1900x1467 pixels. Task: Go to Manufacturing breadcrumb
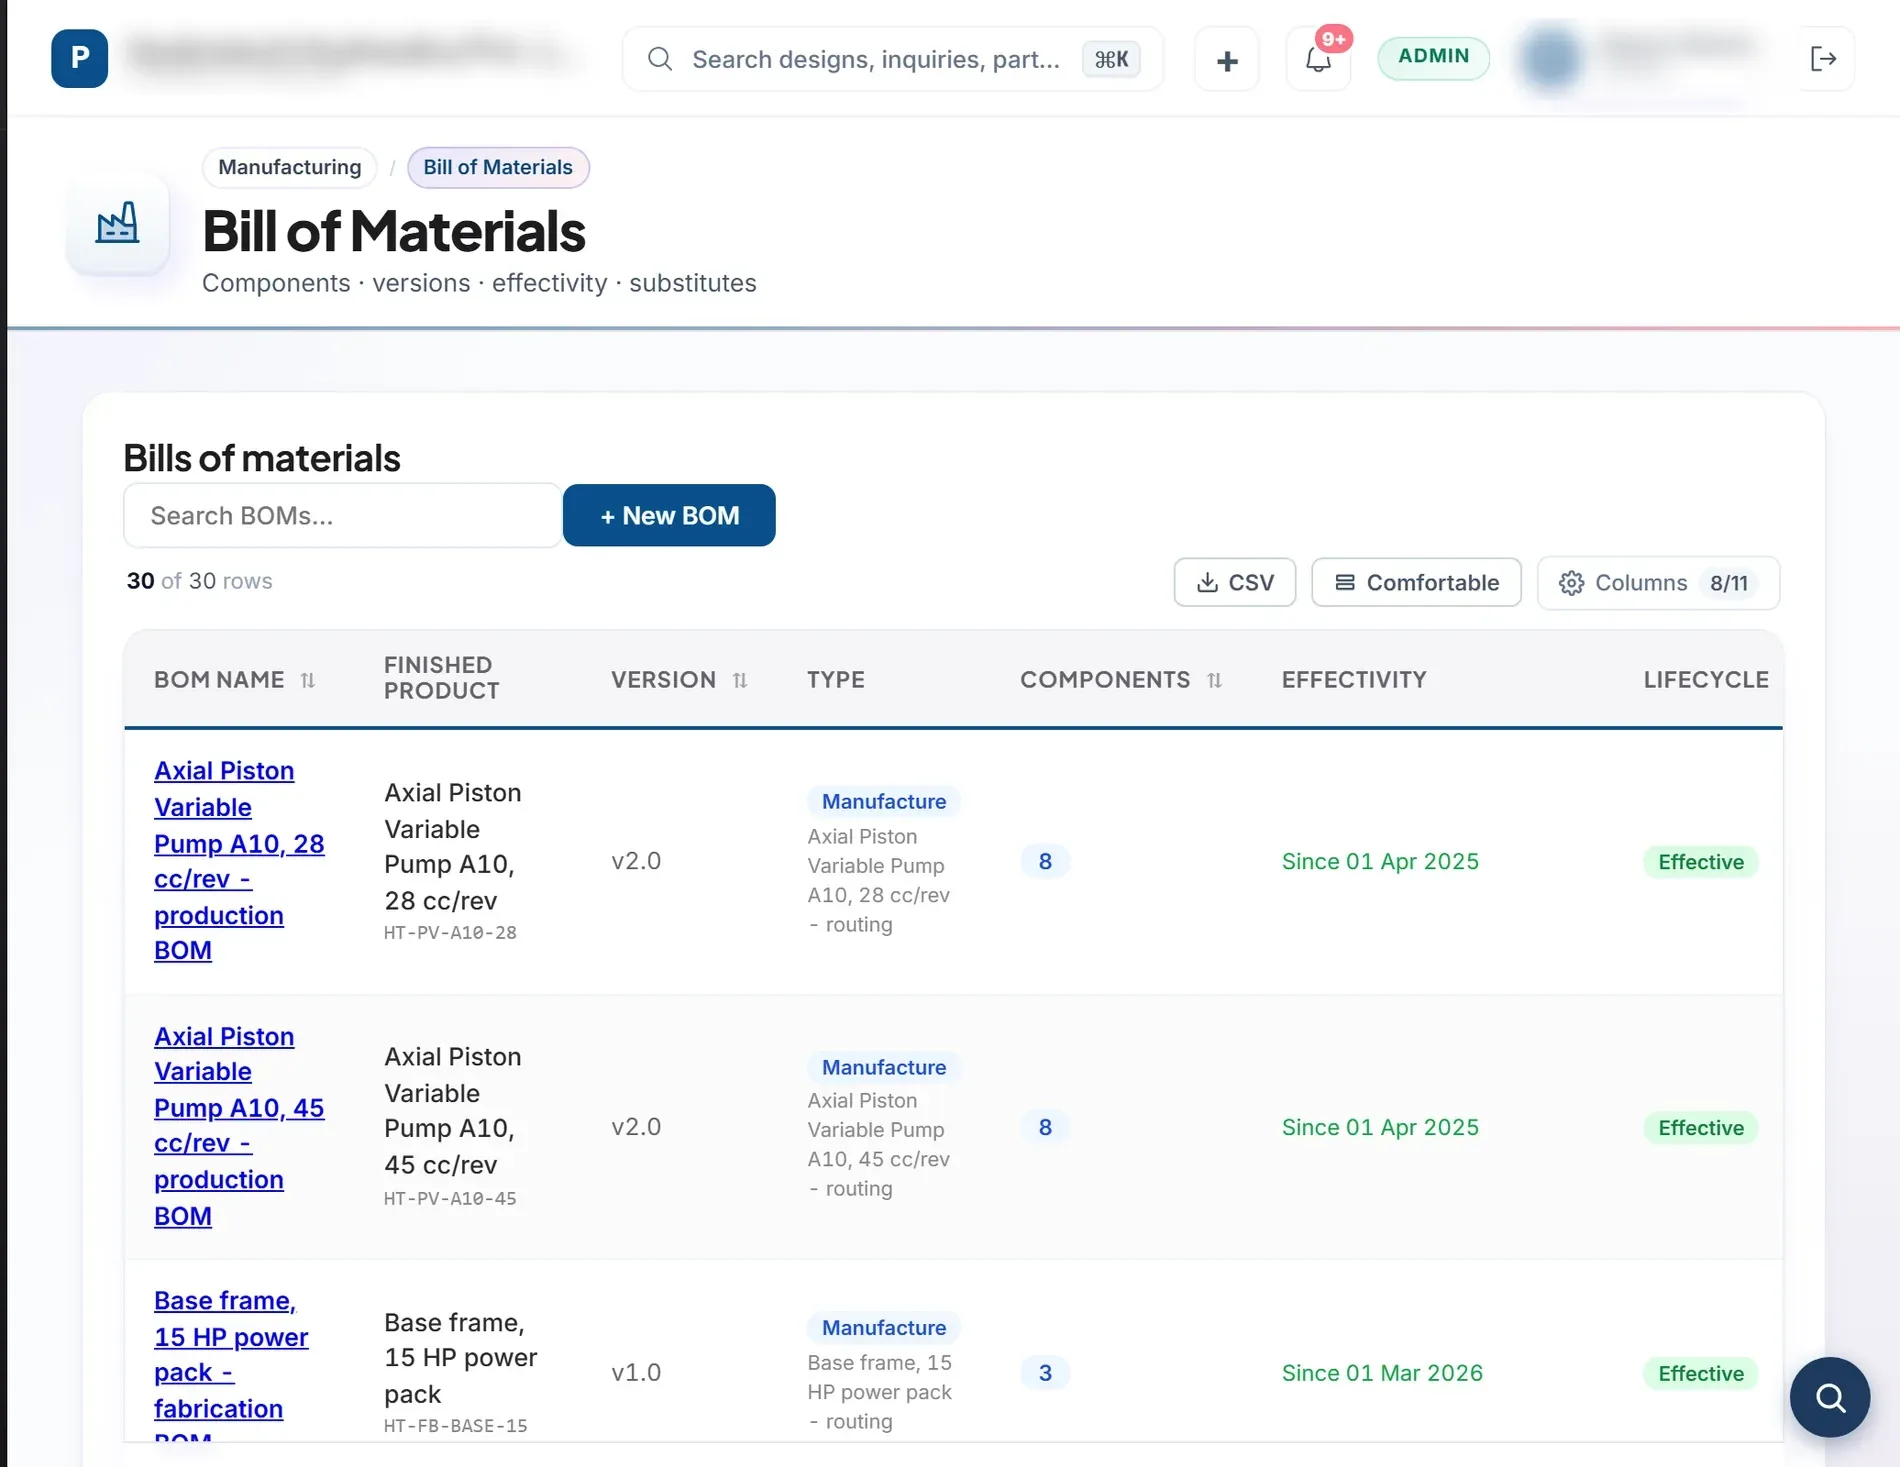[290, 167]
